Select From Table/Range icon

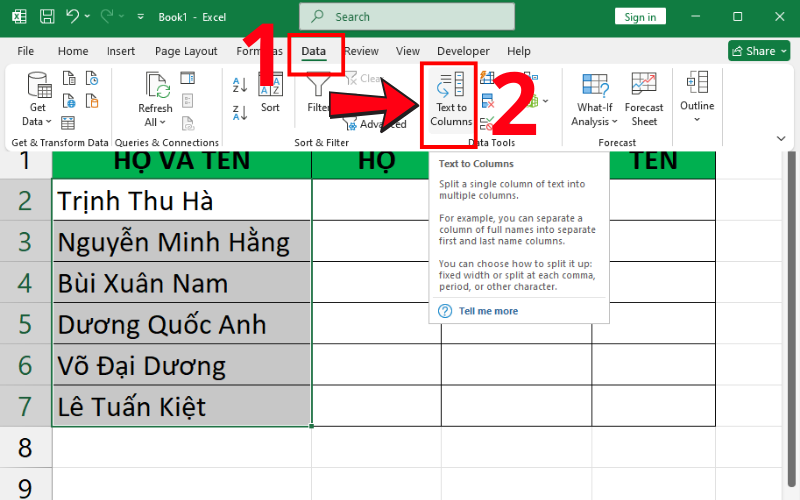coord(68,123)
